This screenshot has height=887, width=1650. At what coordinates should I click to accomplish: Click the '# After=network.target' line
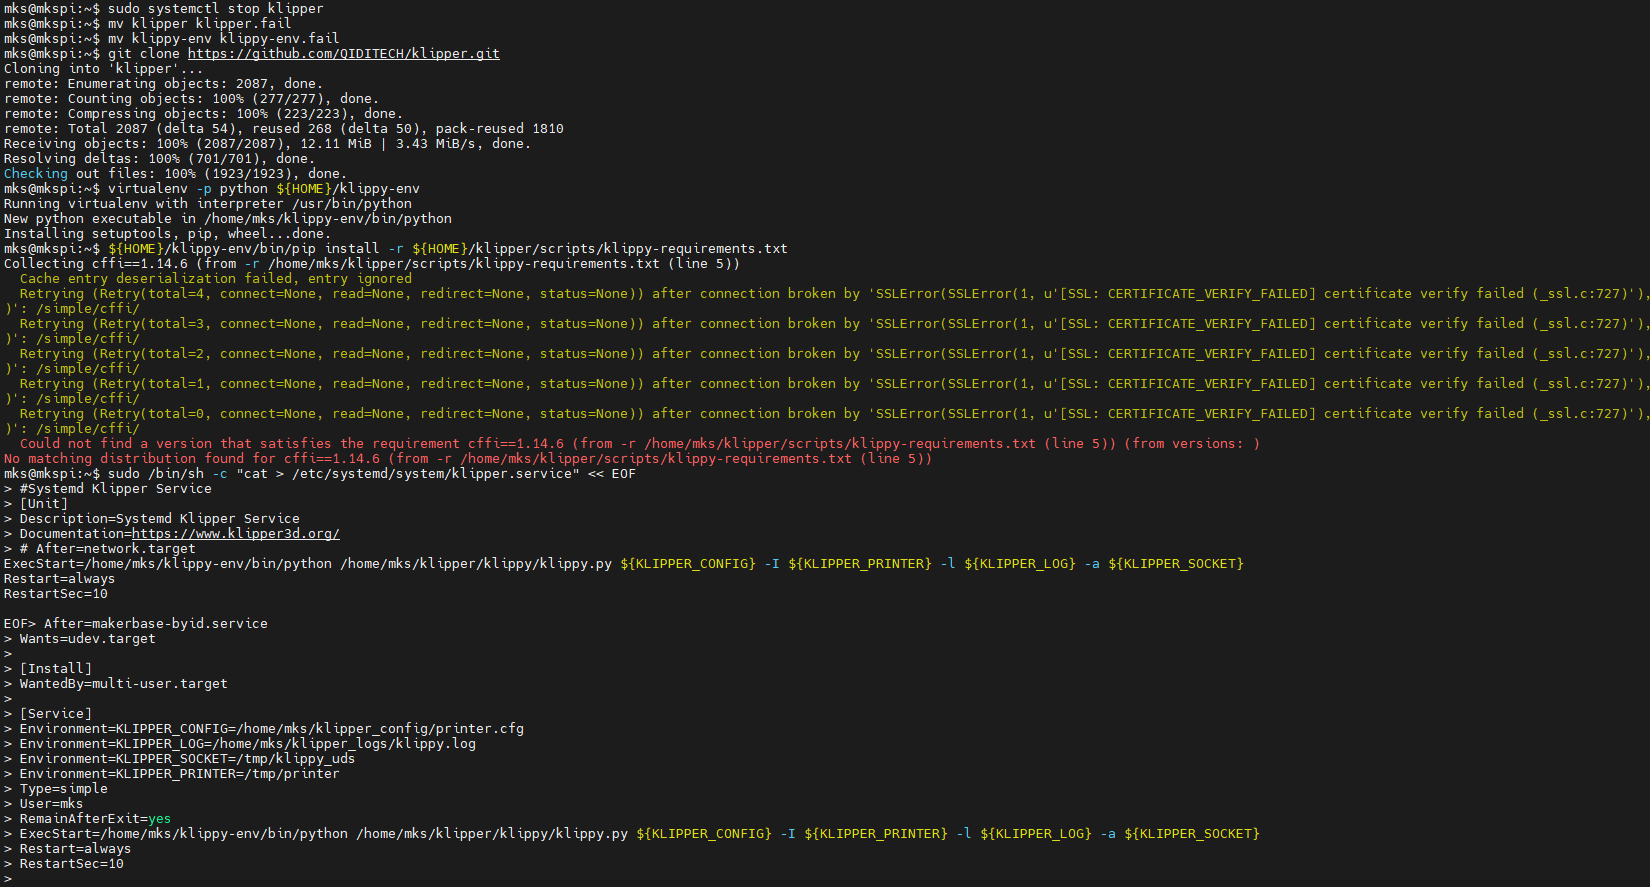(107, 549)
